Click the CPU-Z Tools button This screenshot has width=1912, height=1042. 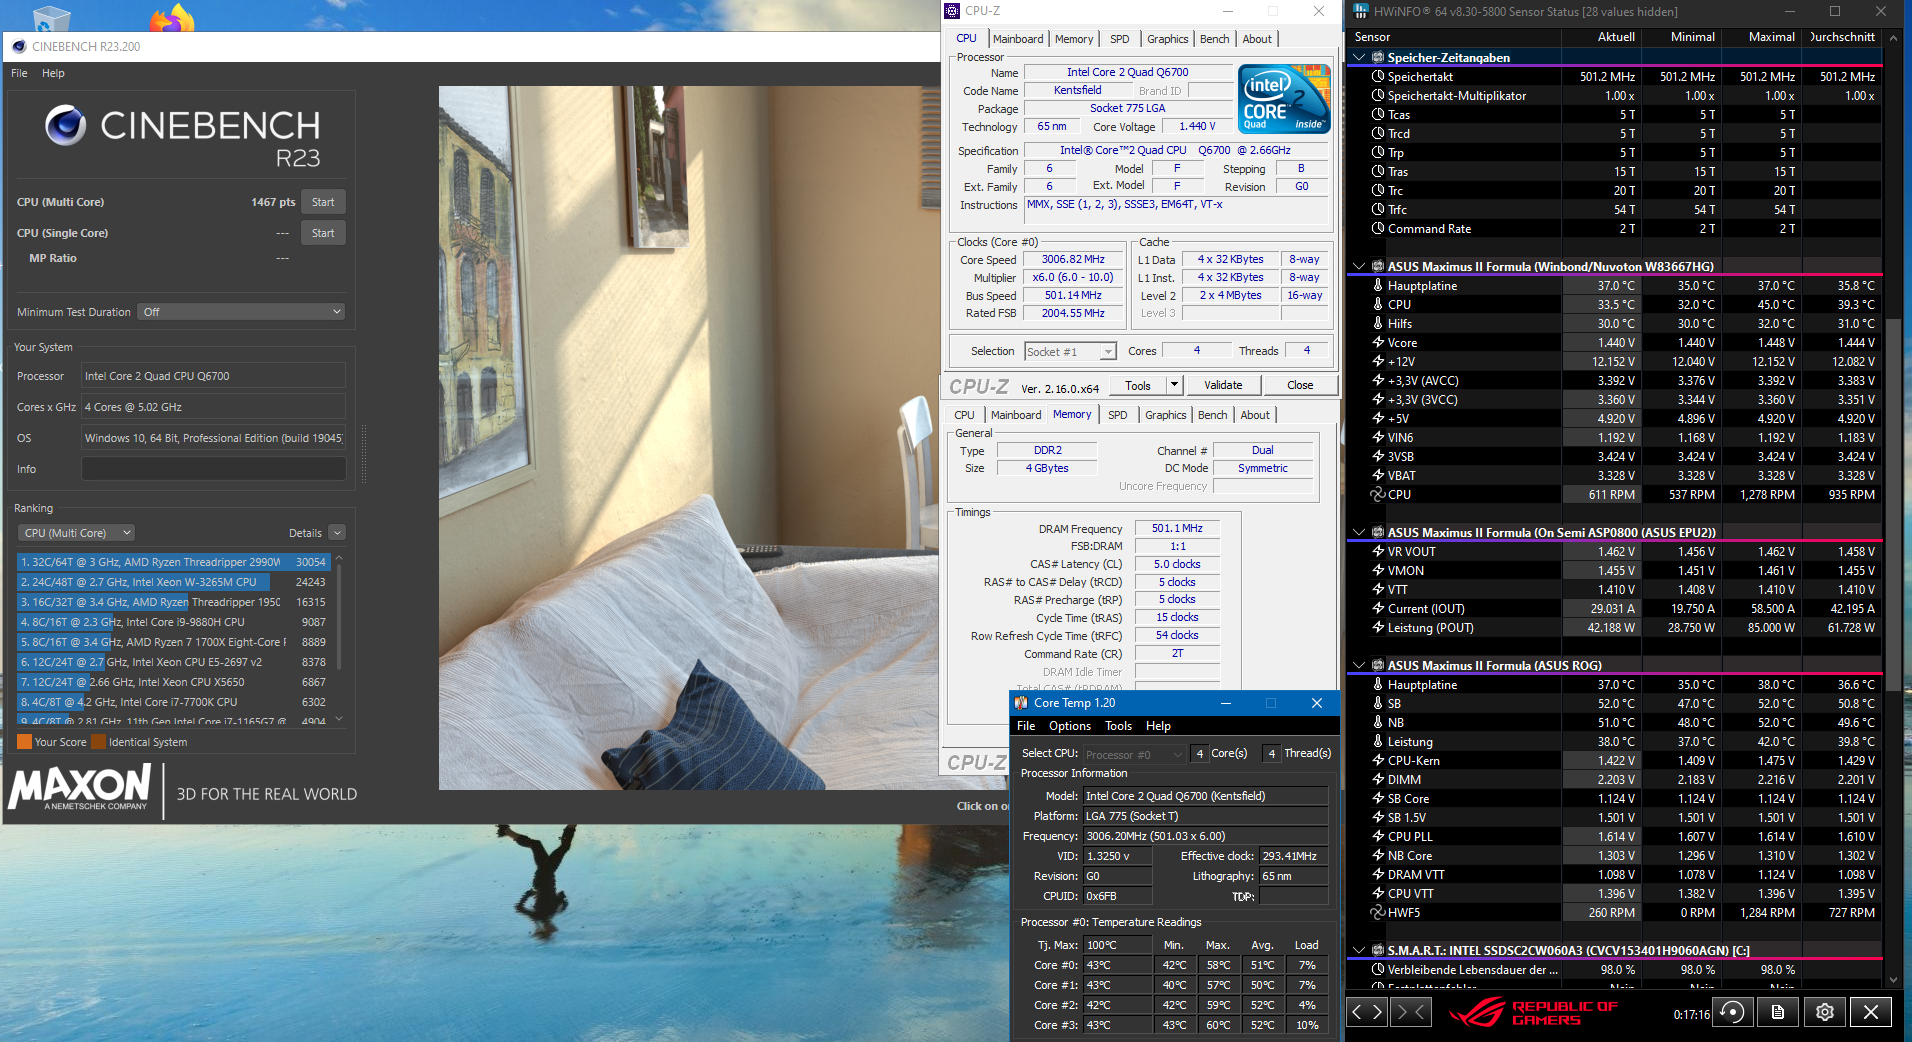[x=1138, y=385]
